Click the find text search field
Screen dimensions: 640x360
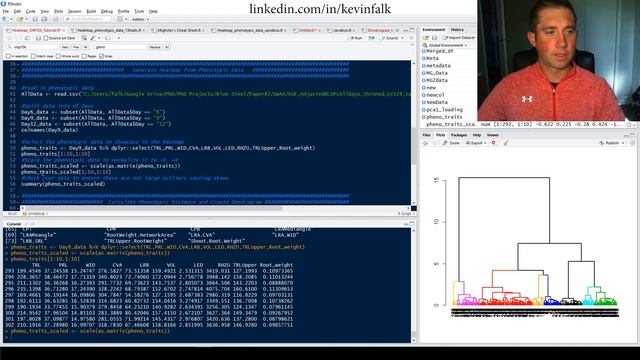33,47
